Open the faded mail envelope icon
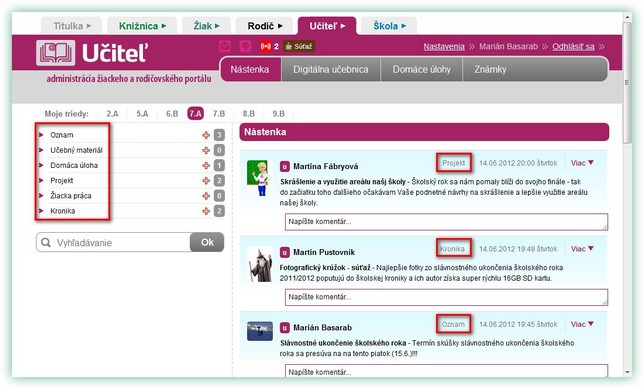Screen dimensions: 644x389 tap(225, 46)
